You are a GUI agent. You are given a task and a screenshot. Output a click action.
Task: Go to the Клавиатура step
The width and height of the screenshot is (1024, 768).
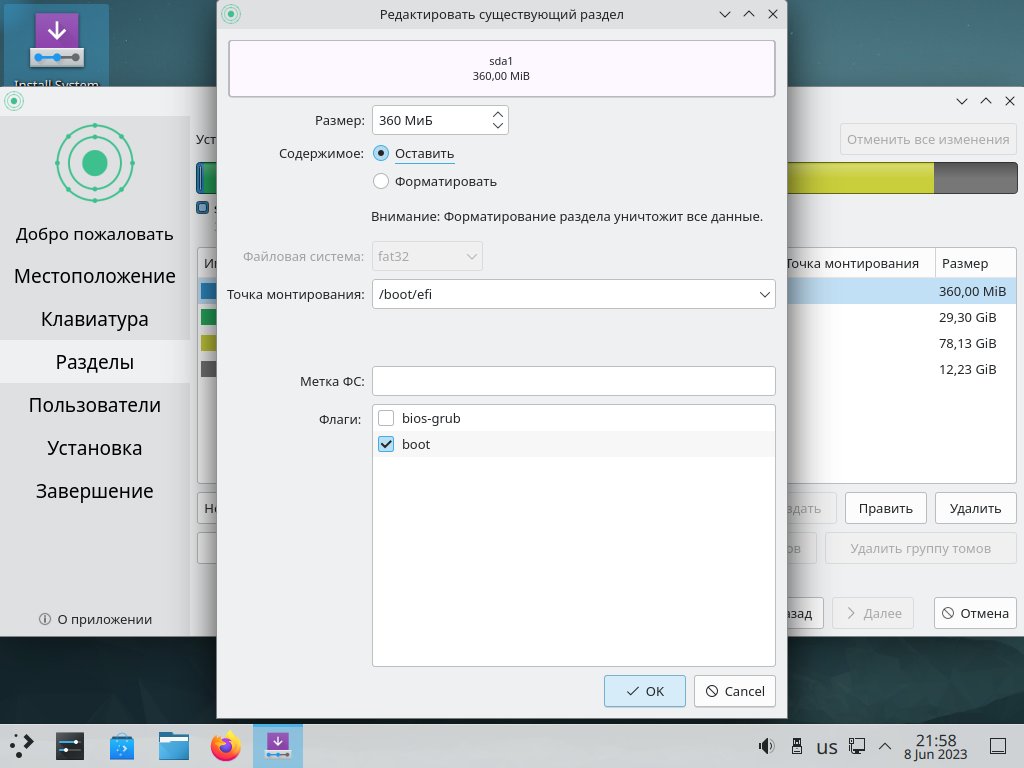coord(95,319)
